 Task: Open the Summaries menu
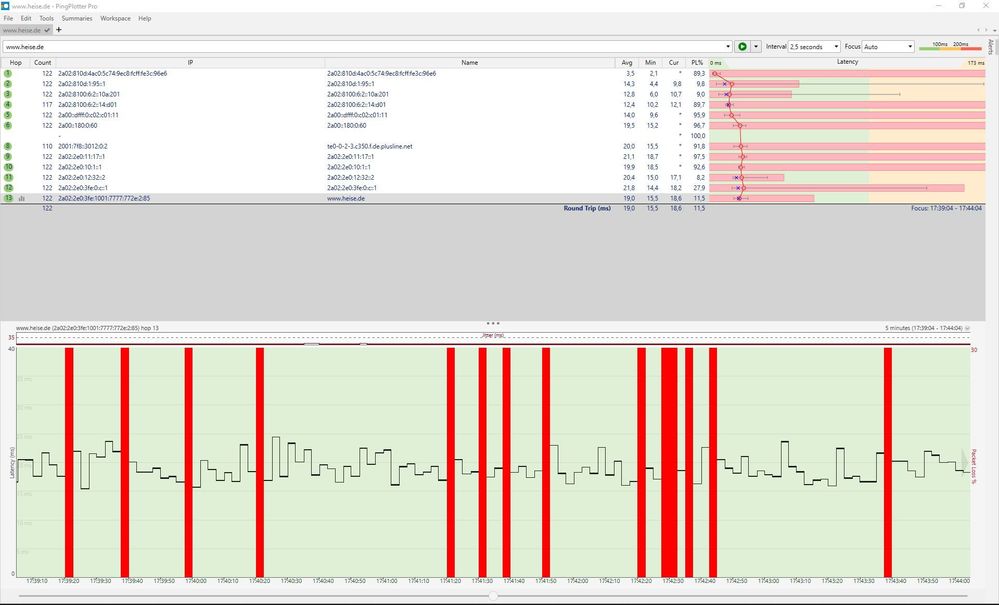pos(77,18)
